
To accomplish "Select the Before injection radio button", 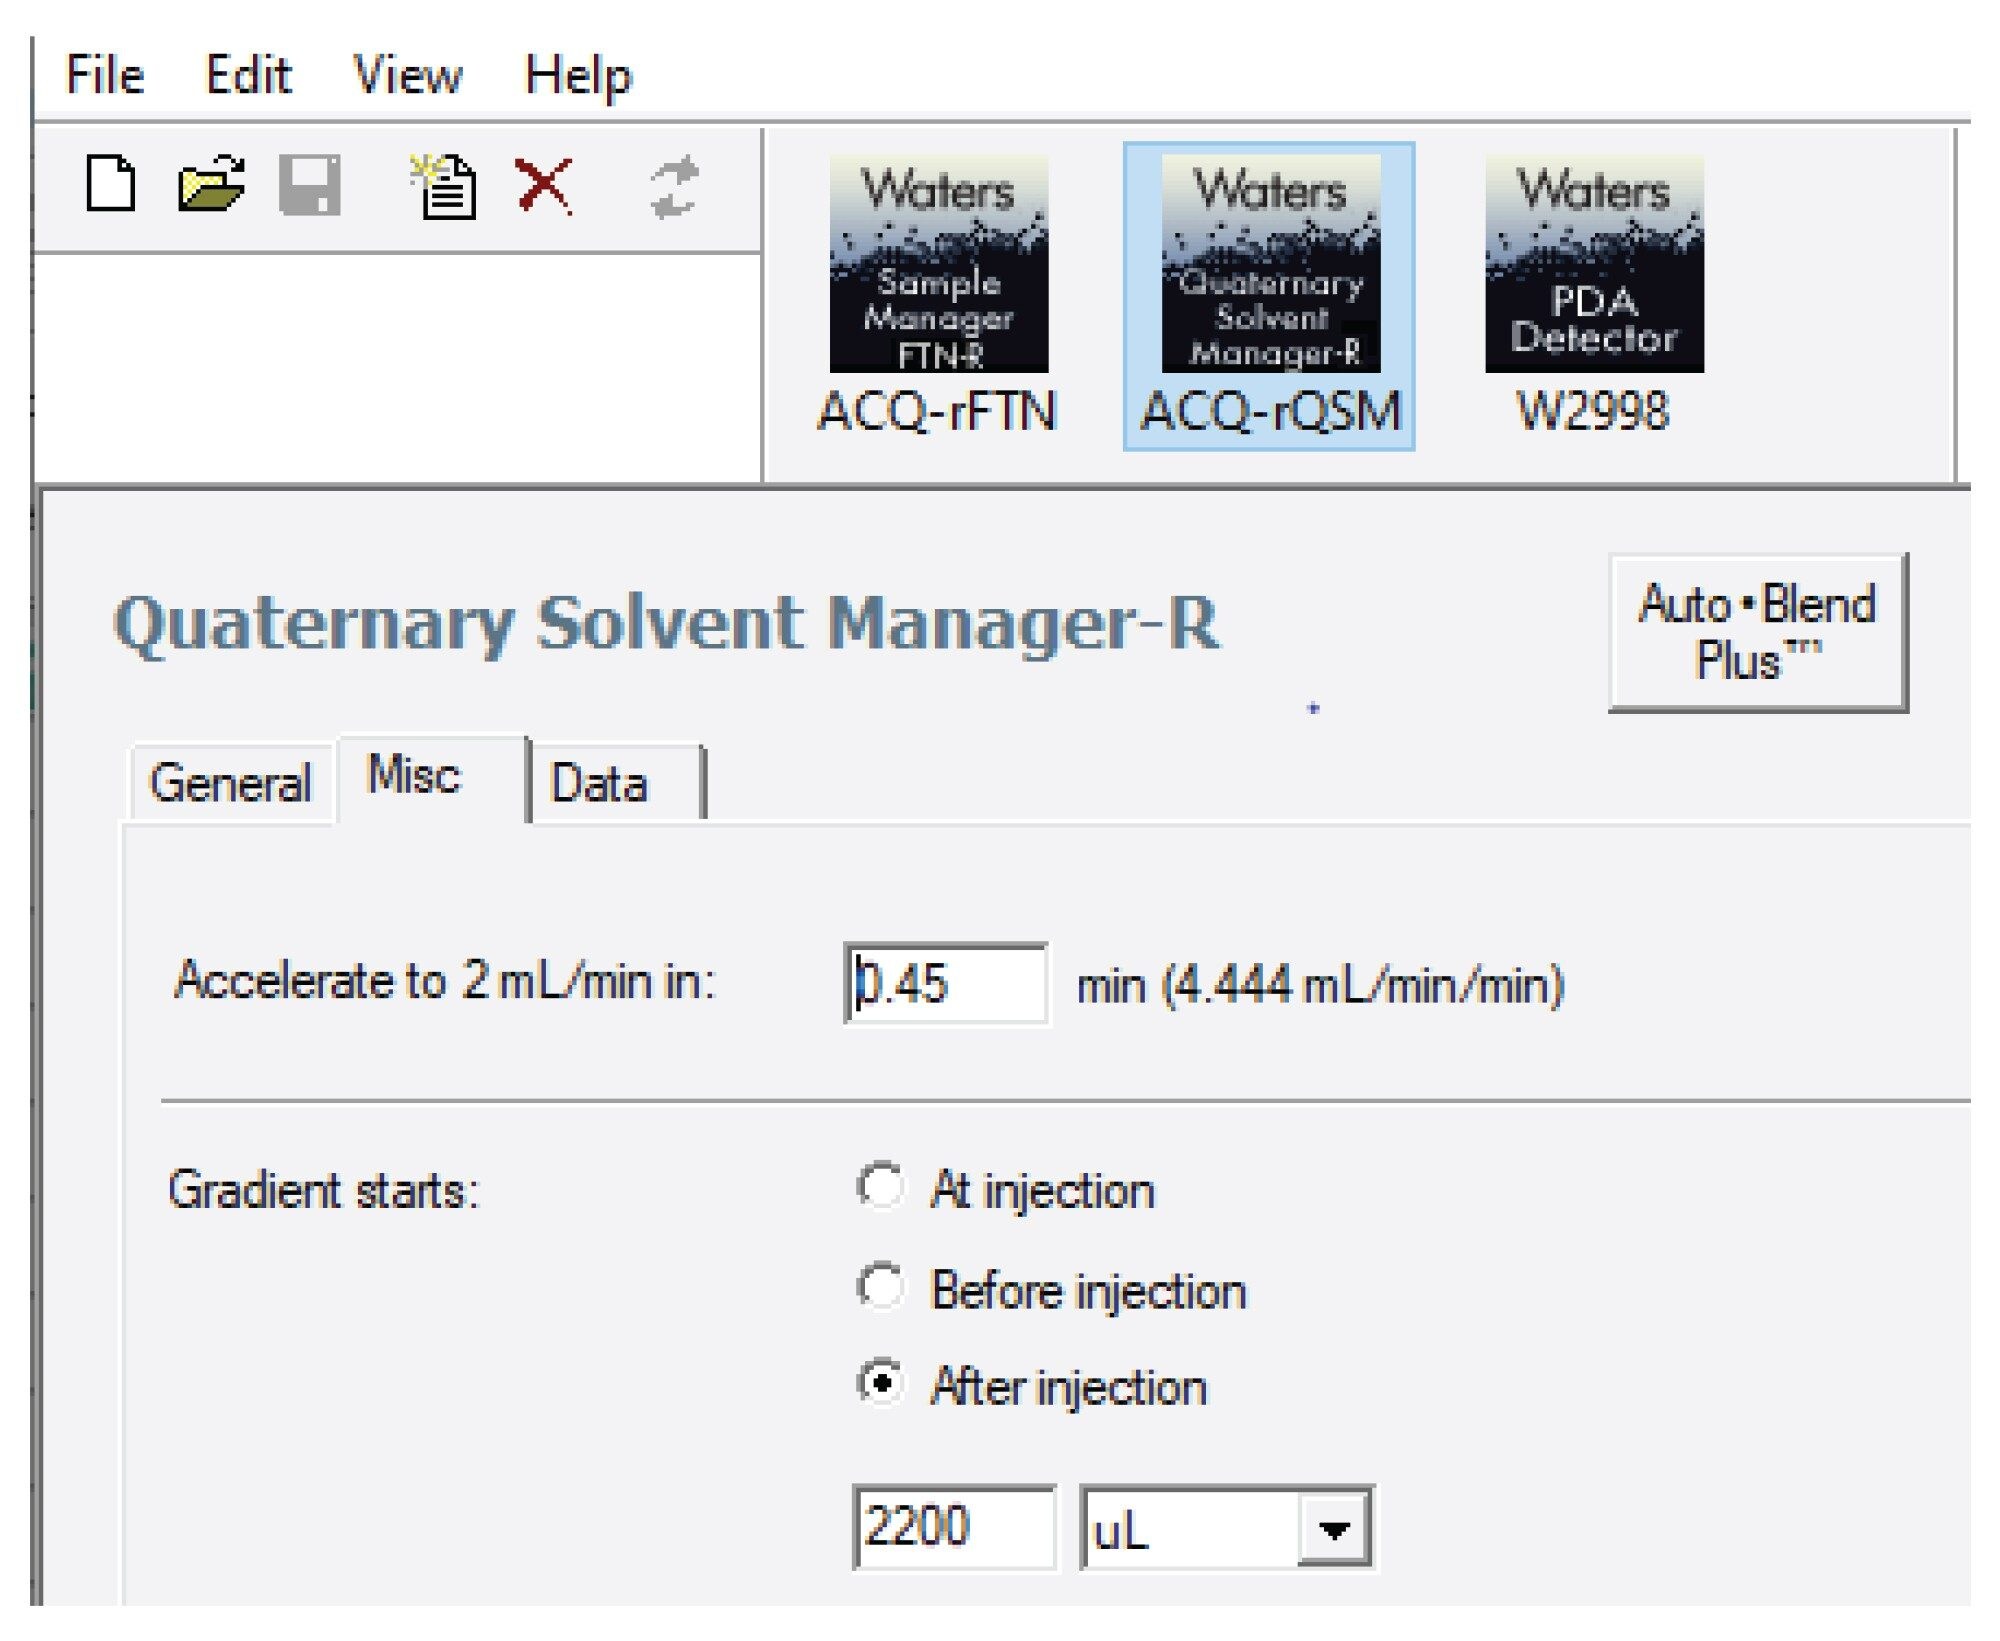I will [881, 1287].
